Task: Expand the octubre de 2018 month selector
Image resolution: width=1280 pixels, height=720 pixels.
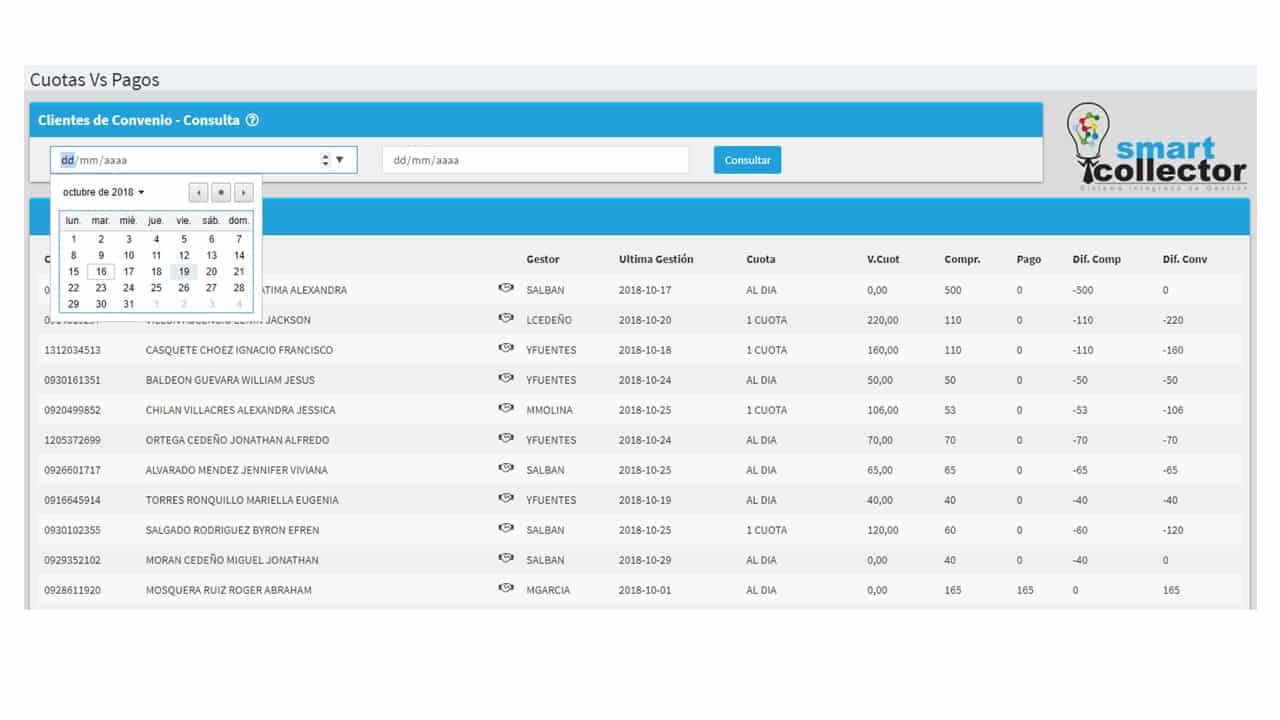Action: [x=104, y=192]
